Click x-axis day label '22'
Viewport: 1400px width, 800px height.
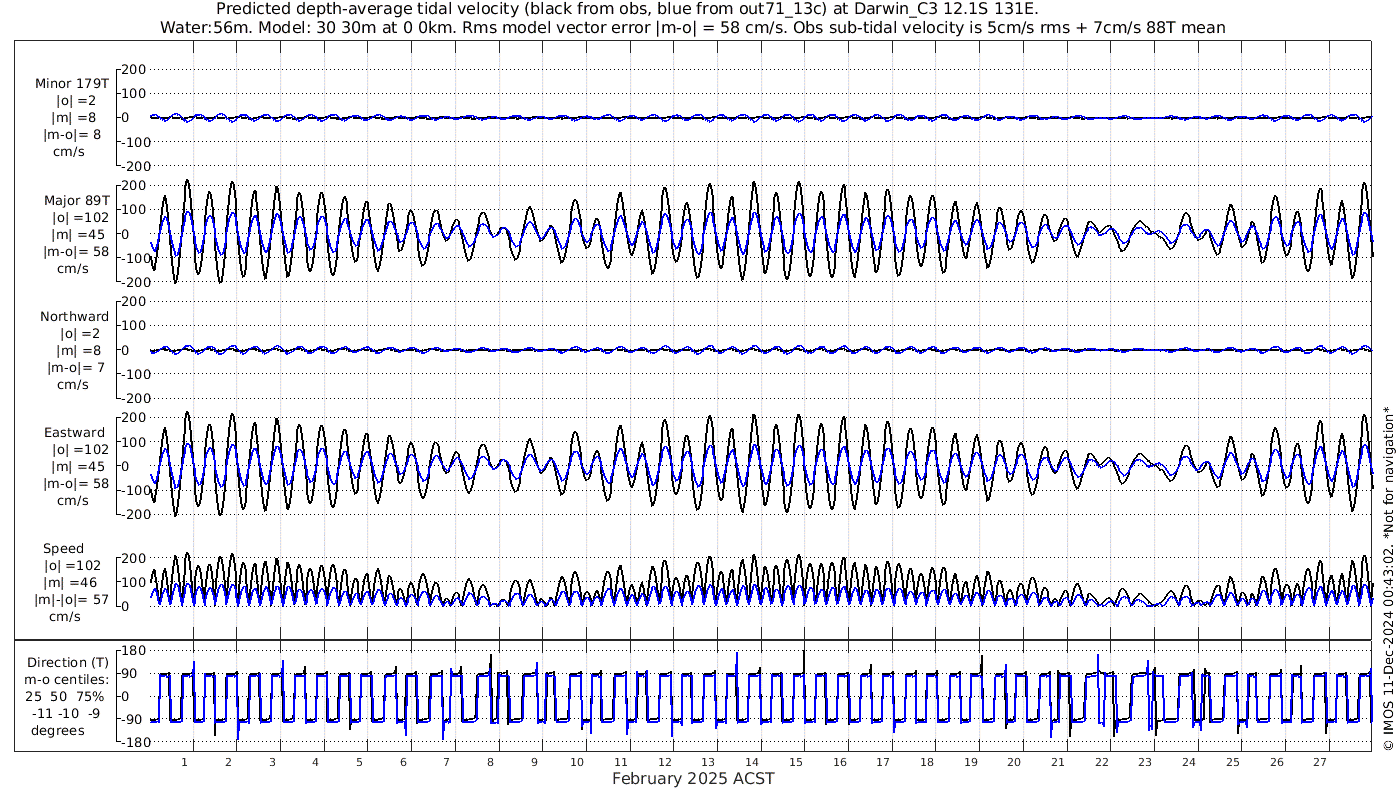[1101, 761]
